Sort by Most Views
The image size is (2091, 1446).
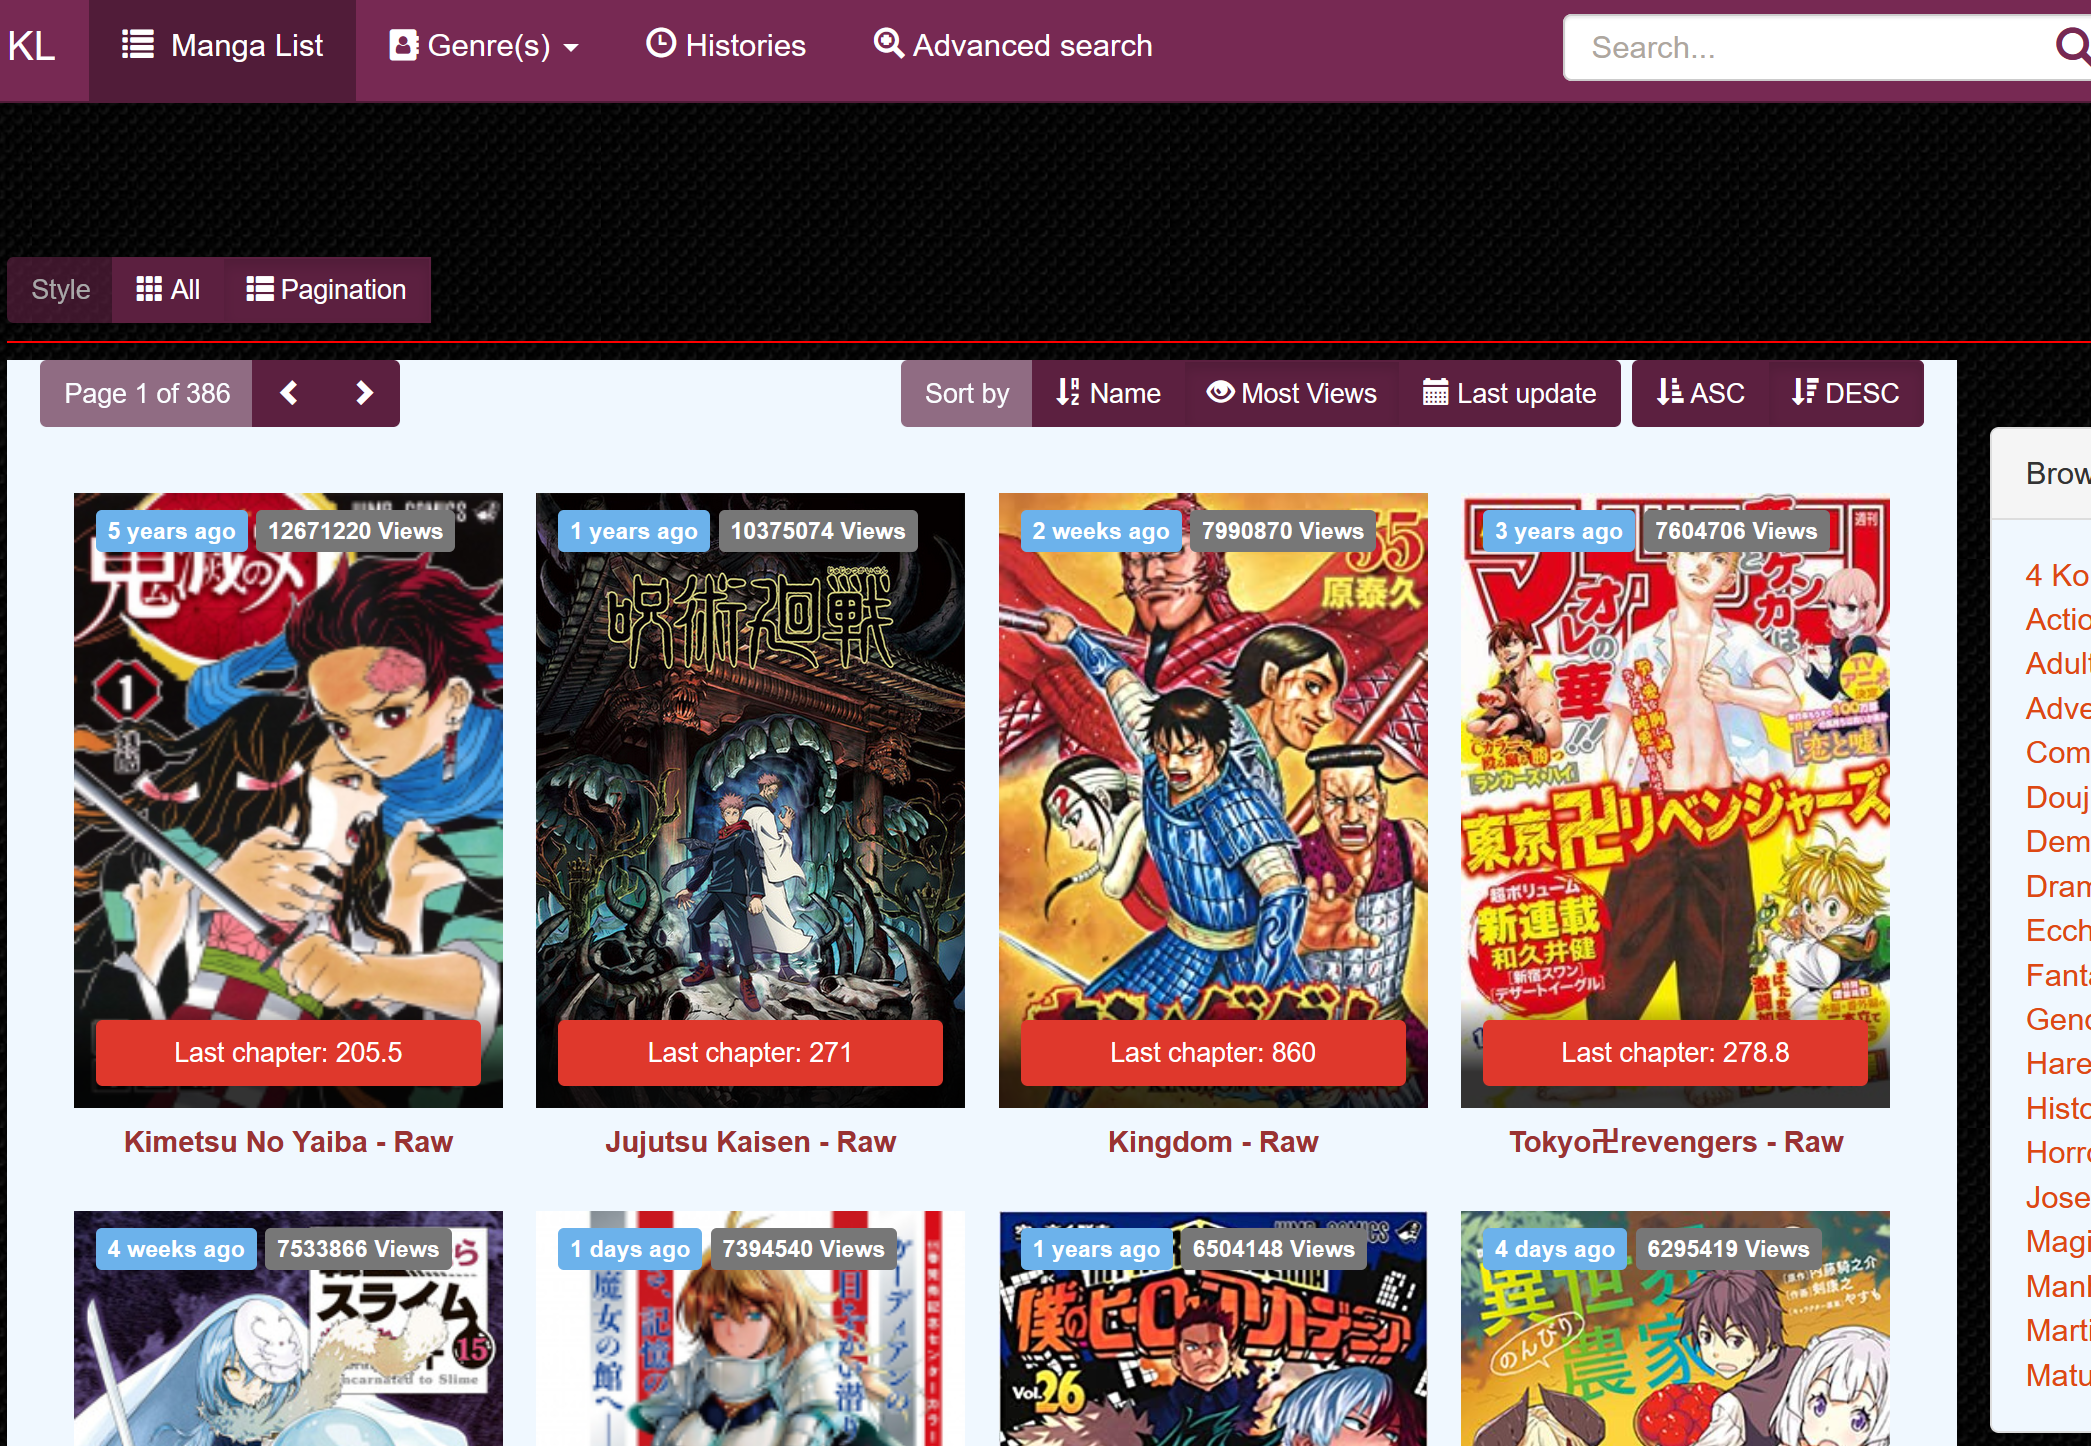pos(1291,393)
